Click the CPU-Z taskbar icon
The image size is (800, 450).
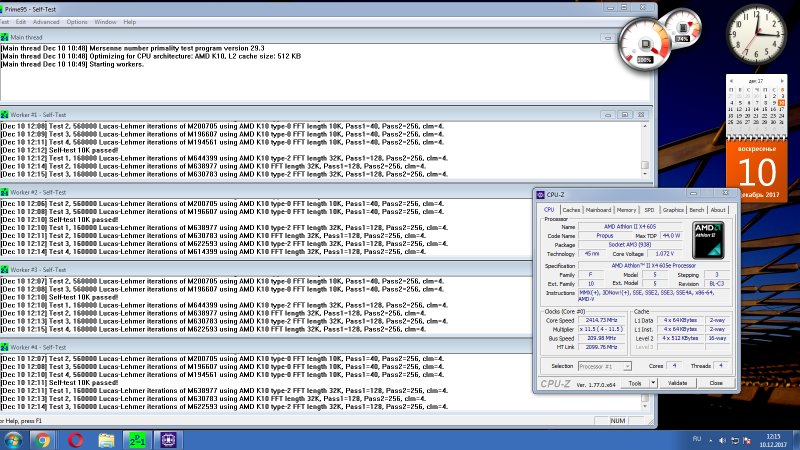click(x=167, y=439)
